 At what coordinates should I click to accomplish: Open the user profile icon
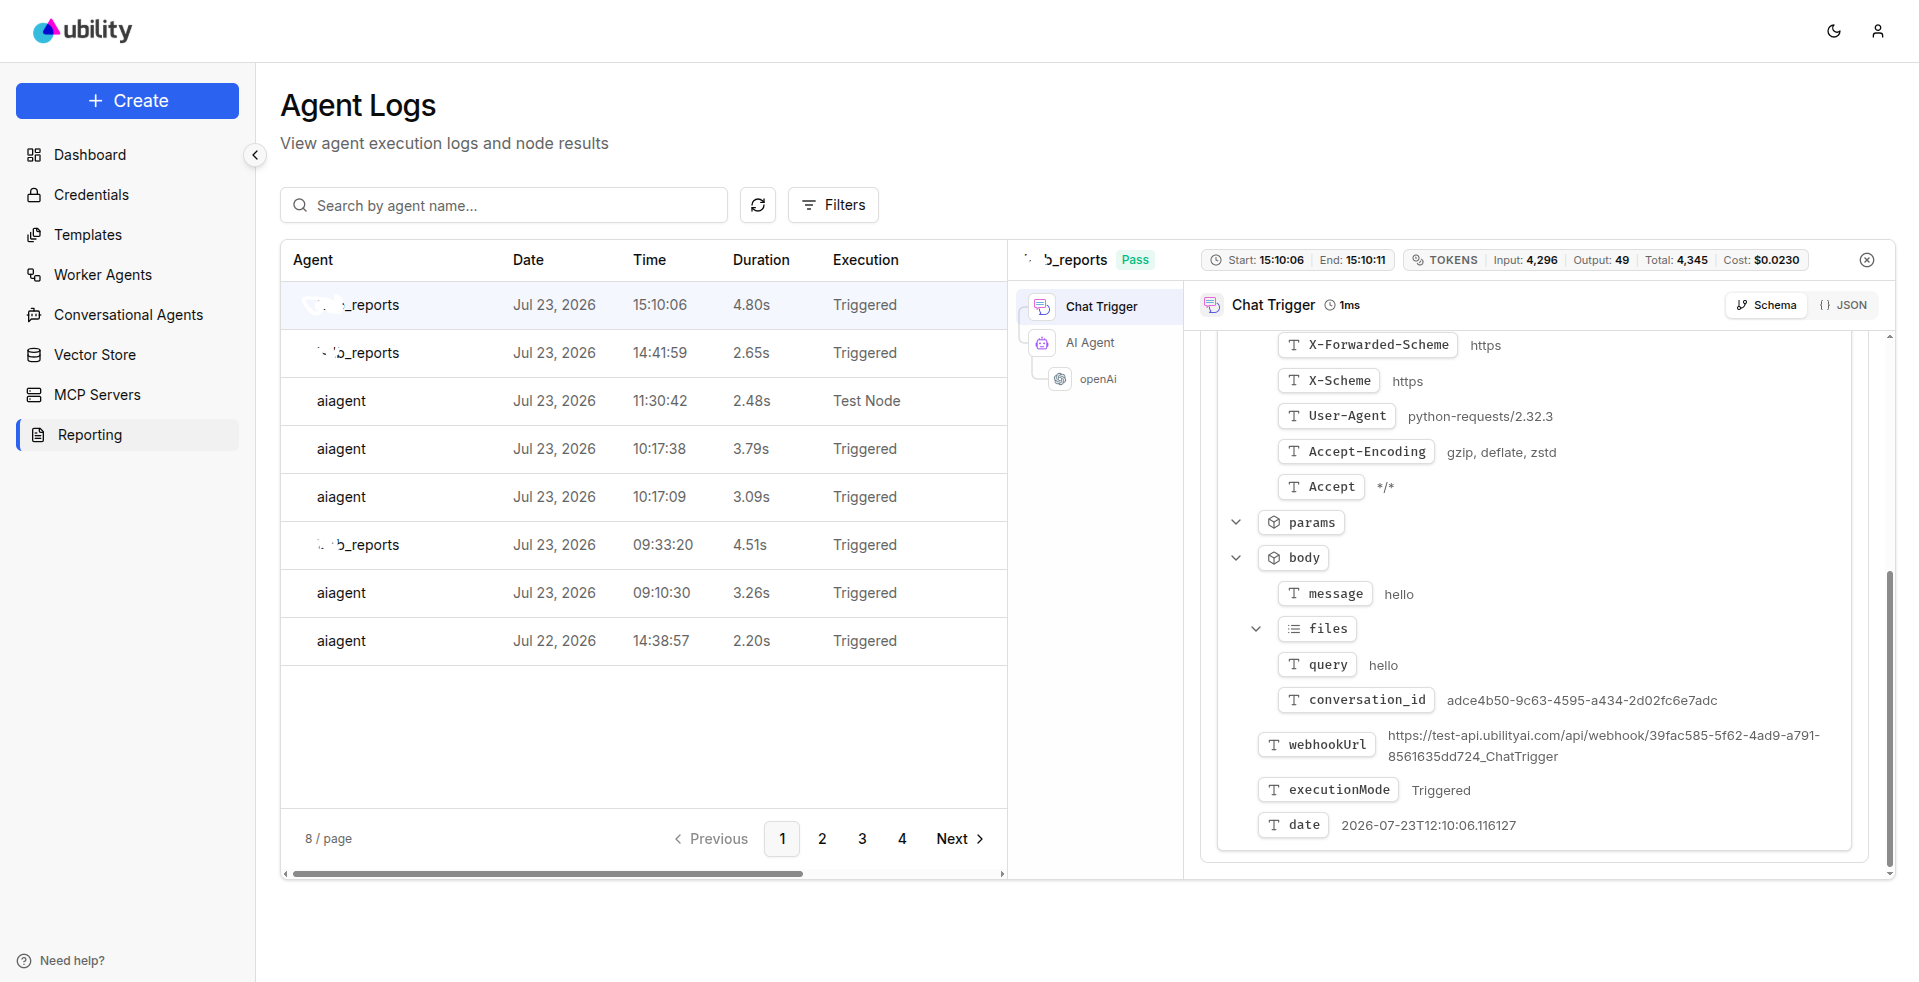point(1878,31)
